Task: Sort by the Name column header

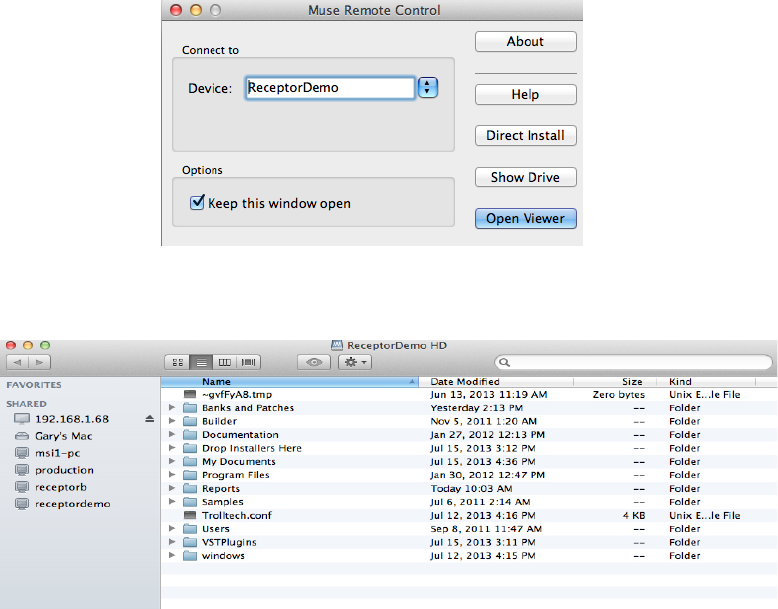Action: [290, 382]
